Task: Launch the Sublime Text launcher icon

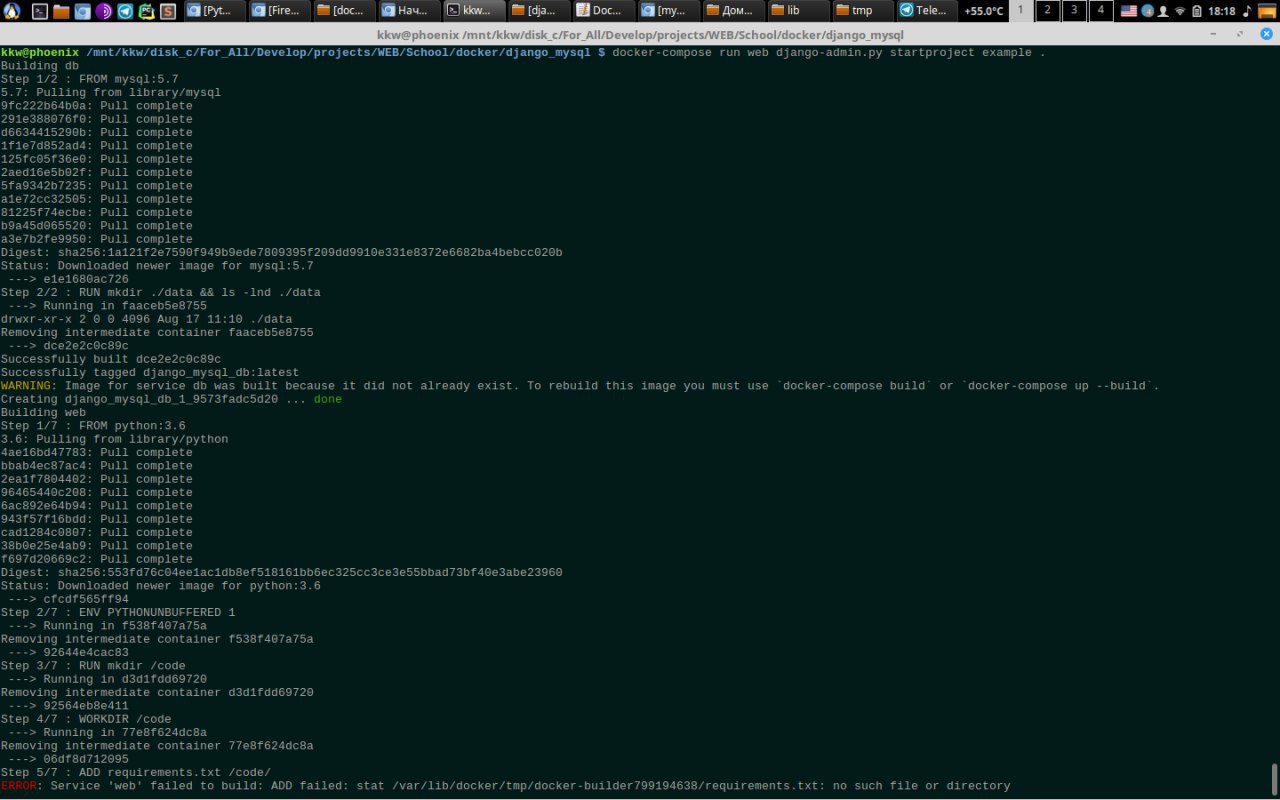Action: pos(168,11)
